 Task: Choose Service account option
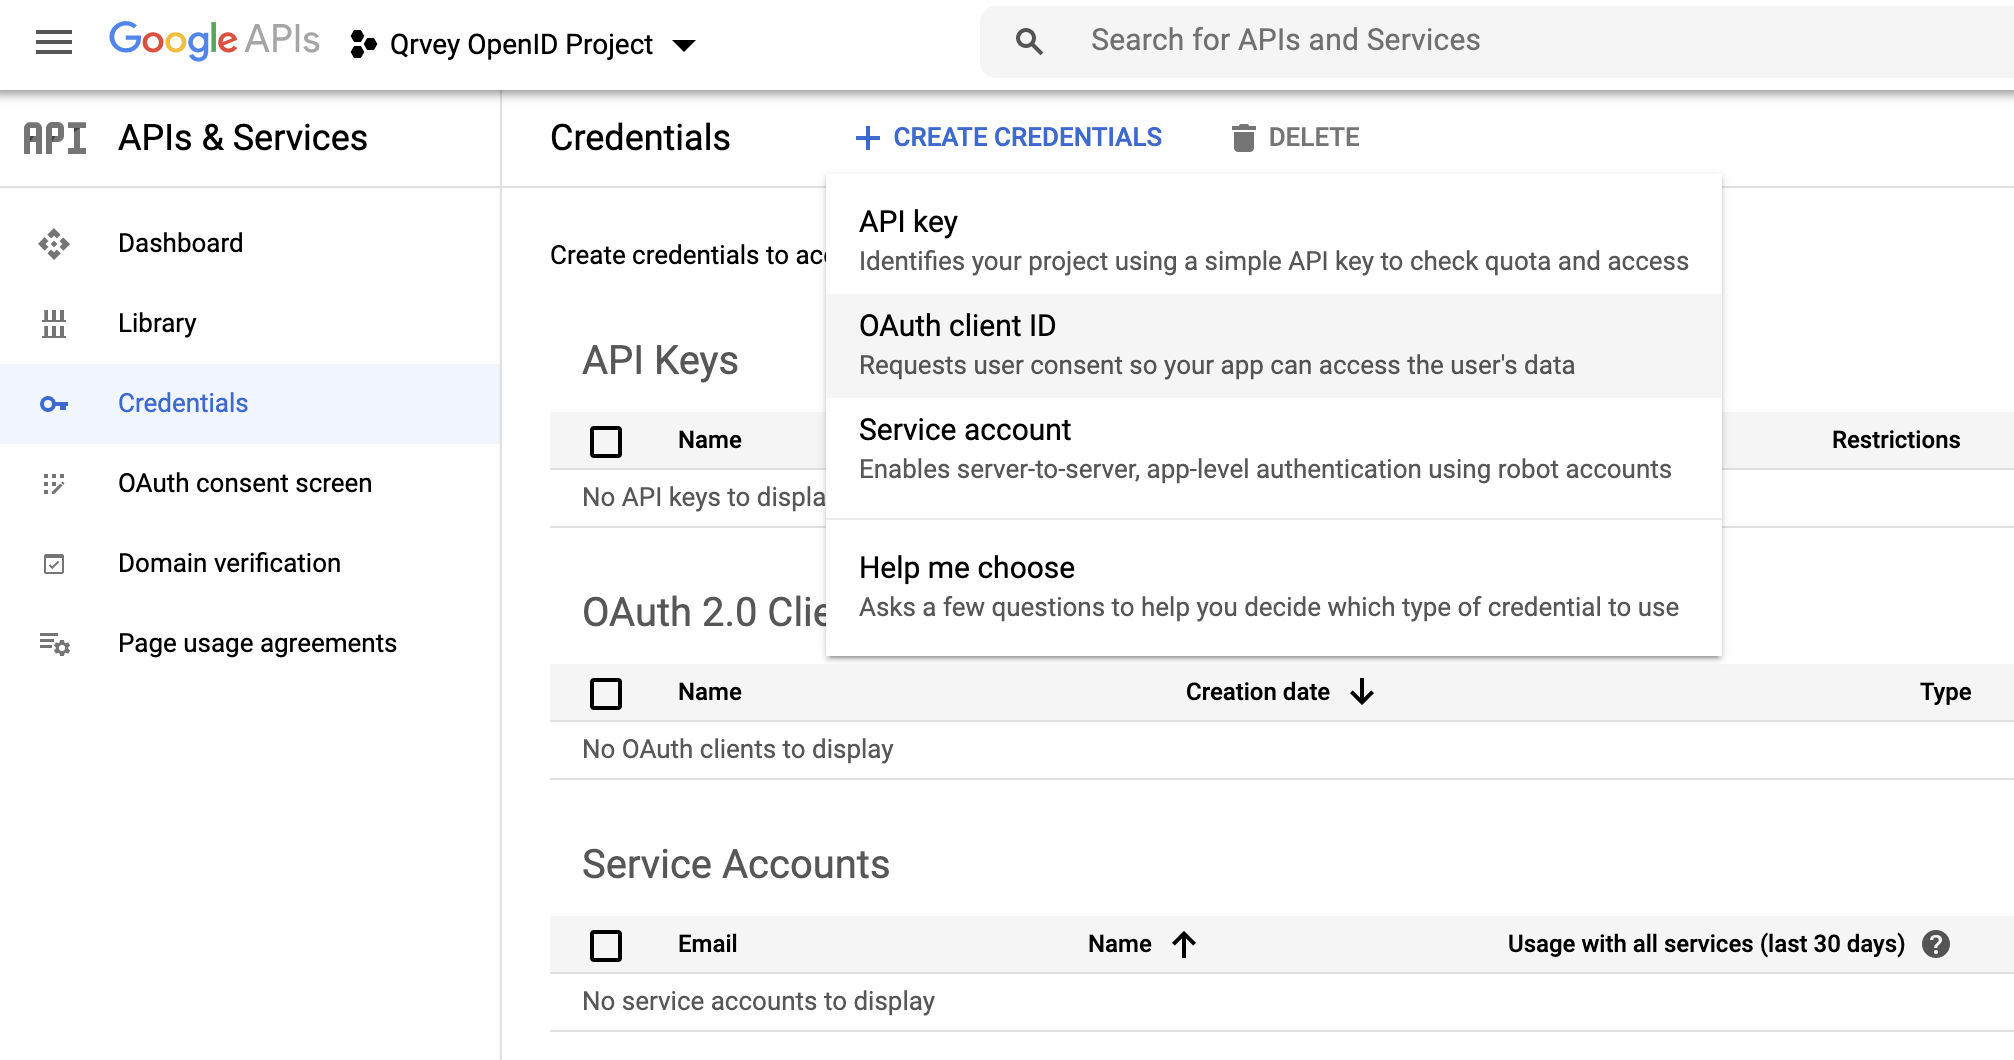click(x=1274, y=450)
